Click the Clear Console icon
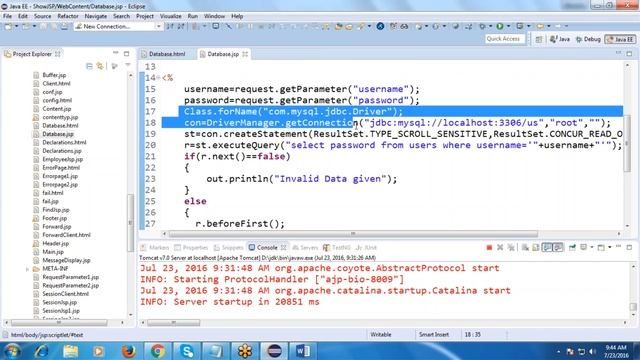 click(525, 247)
